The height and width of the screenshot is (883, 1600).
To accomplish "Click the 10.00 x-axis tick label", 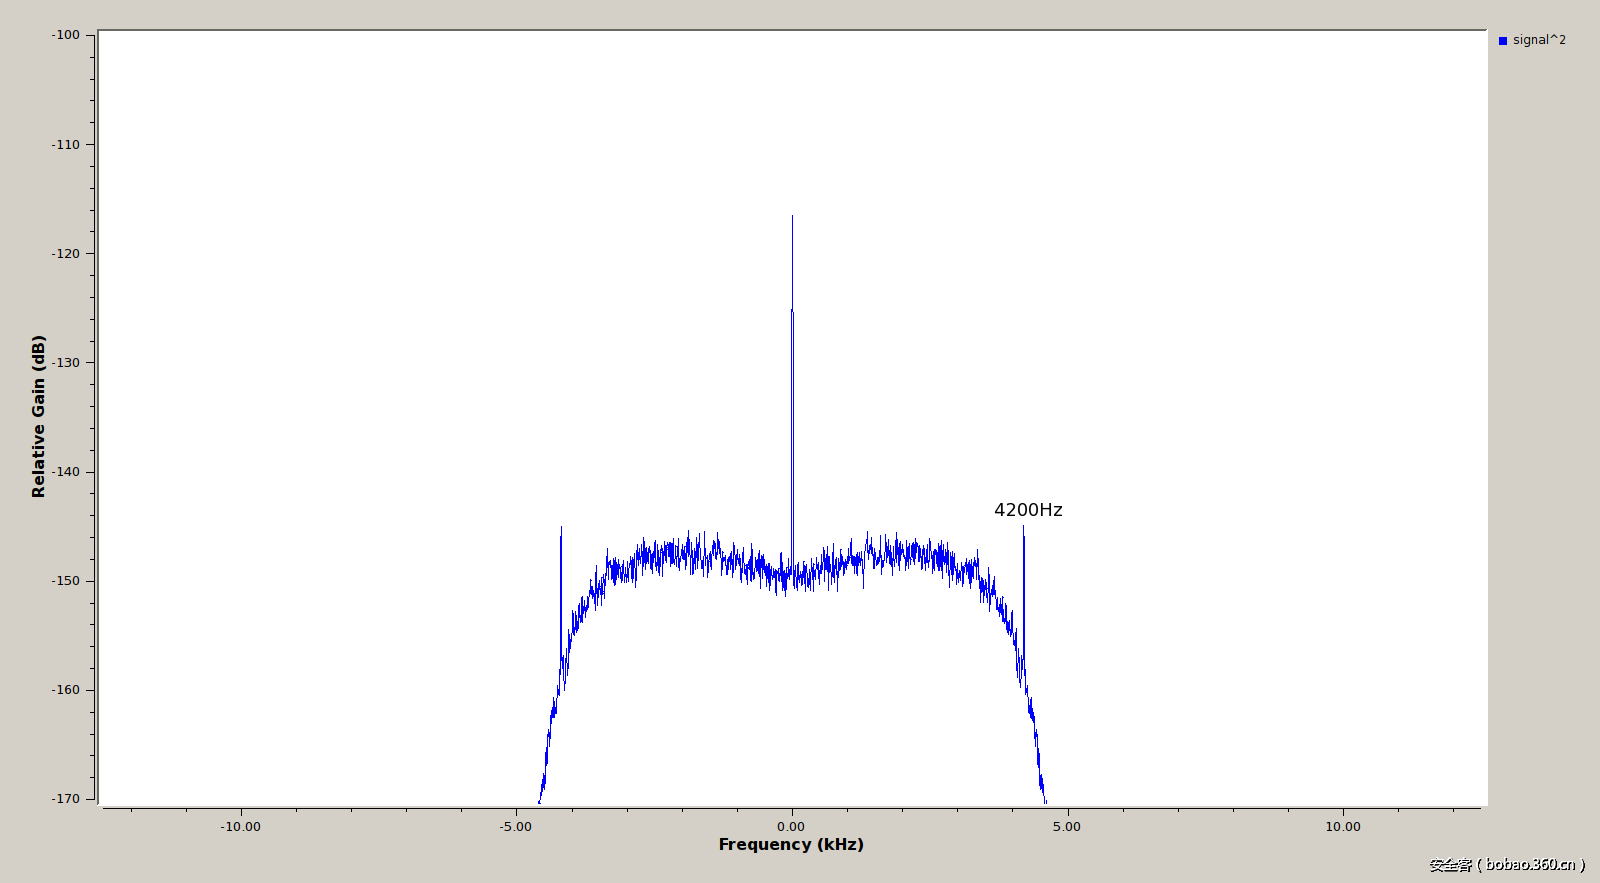I will [x=1343, y=827].
